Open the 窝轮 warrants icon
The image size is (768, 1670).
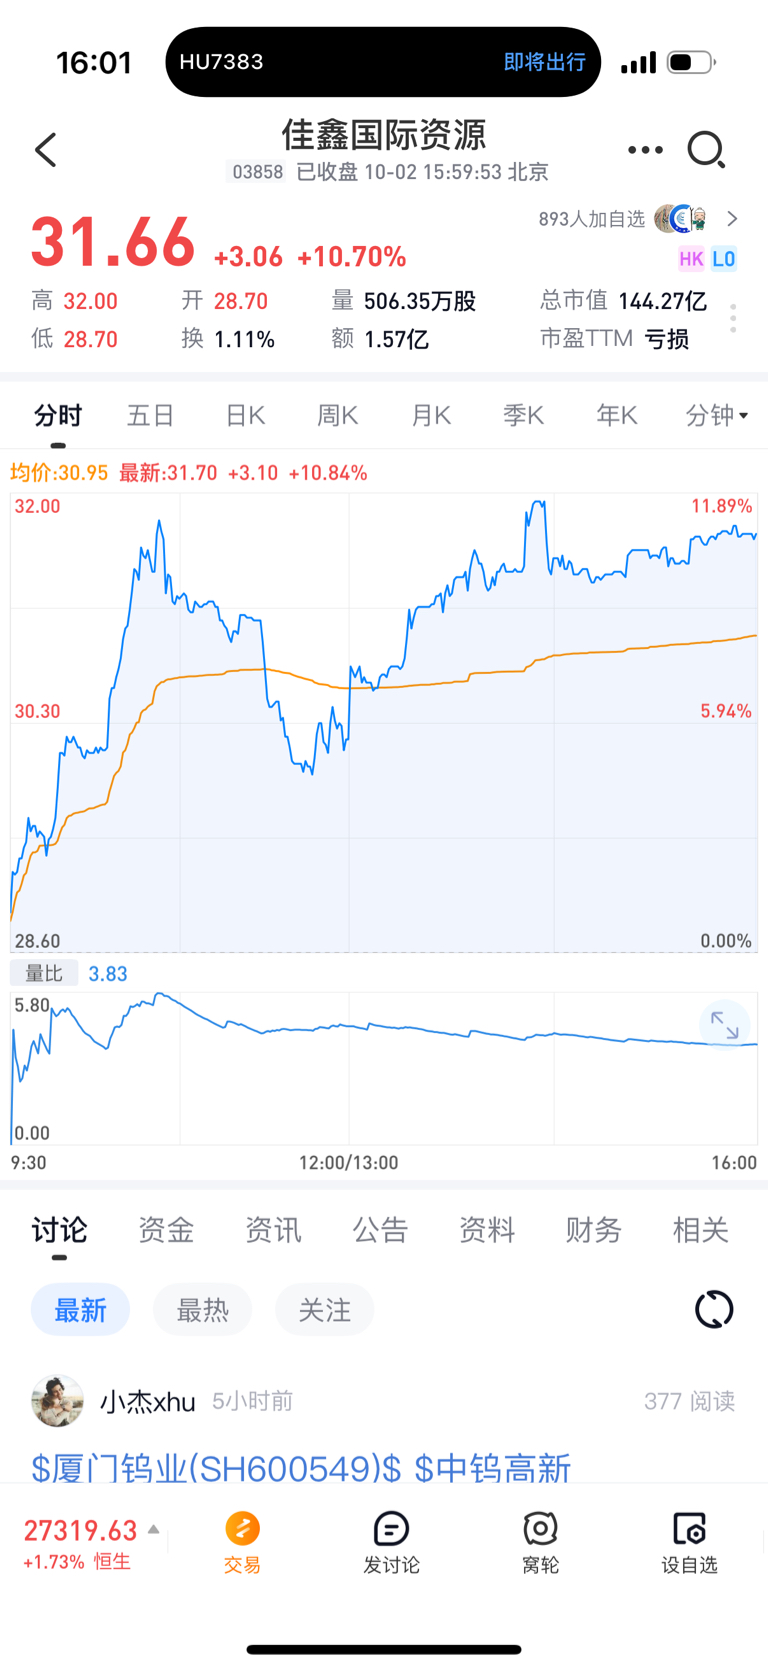point(540,1542)
